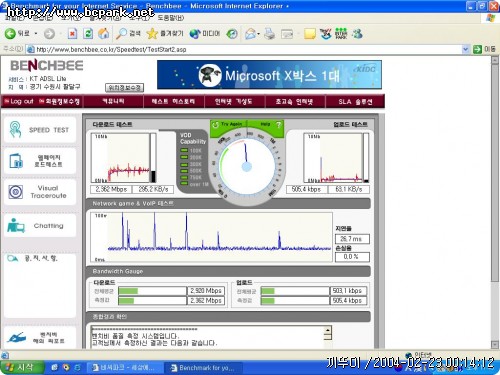Expand the address bar dropdown arrow
Image resolution: width=500 pixels, height=375 pixels.
tap(466, 49)
